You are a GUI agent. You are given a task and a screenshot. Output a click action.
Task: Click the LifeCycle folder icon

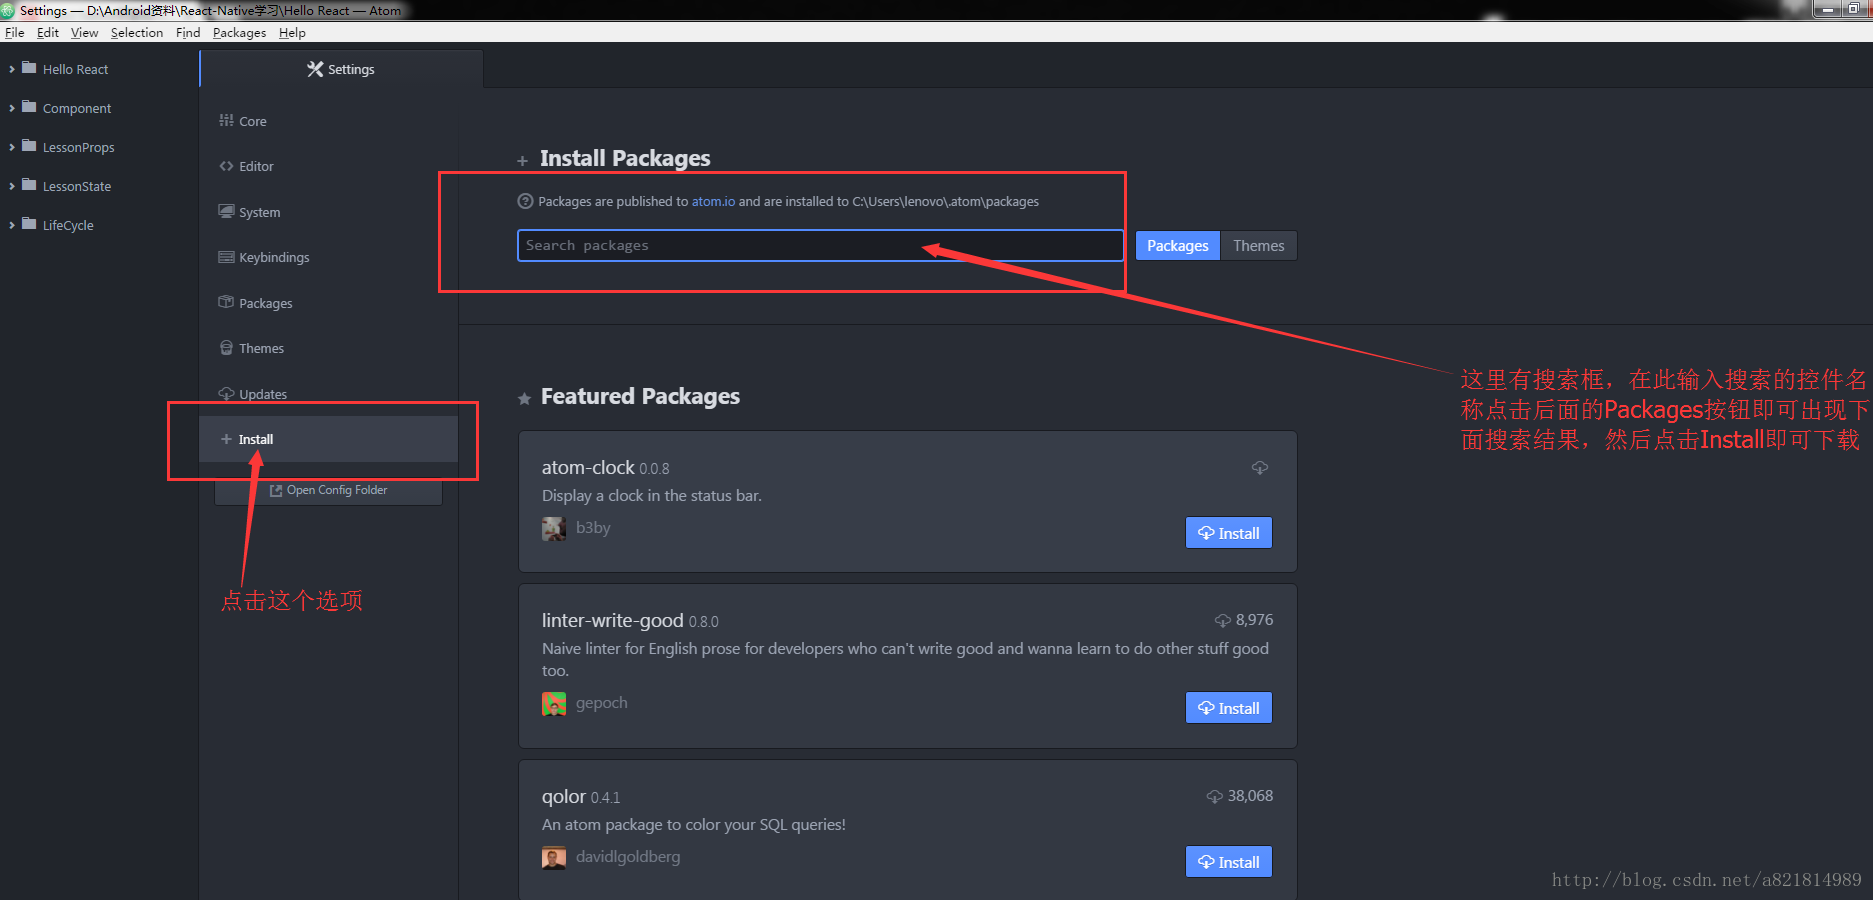click(29, 224)
